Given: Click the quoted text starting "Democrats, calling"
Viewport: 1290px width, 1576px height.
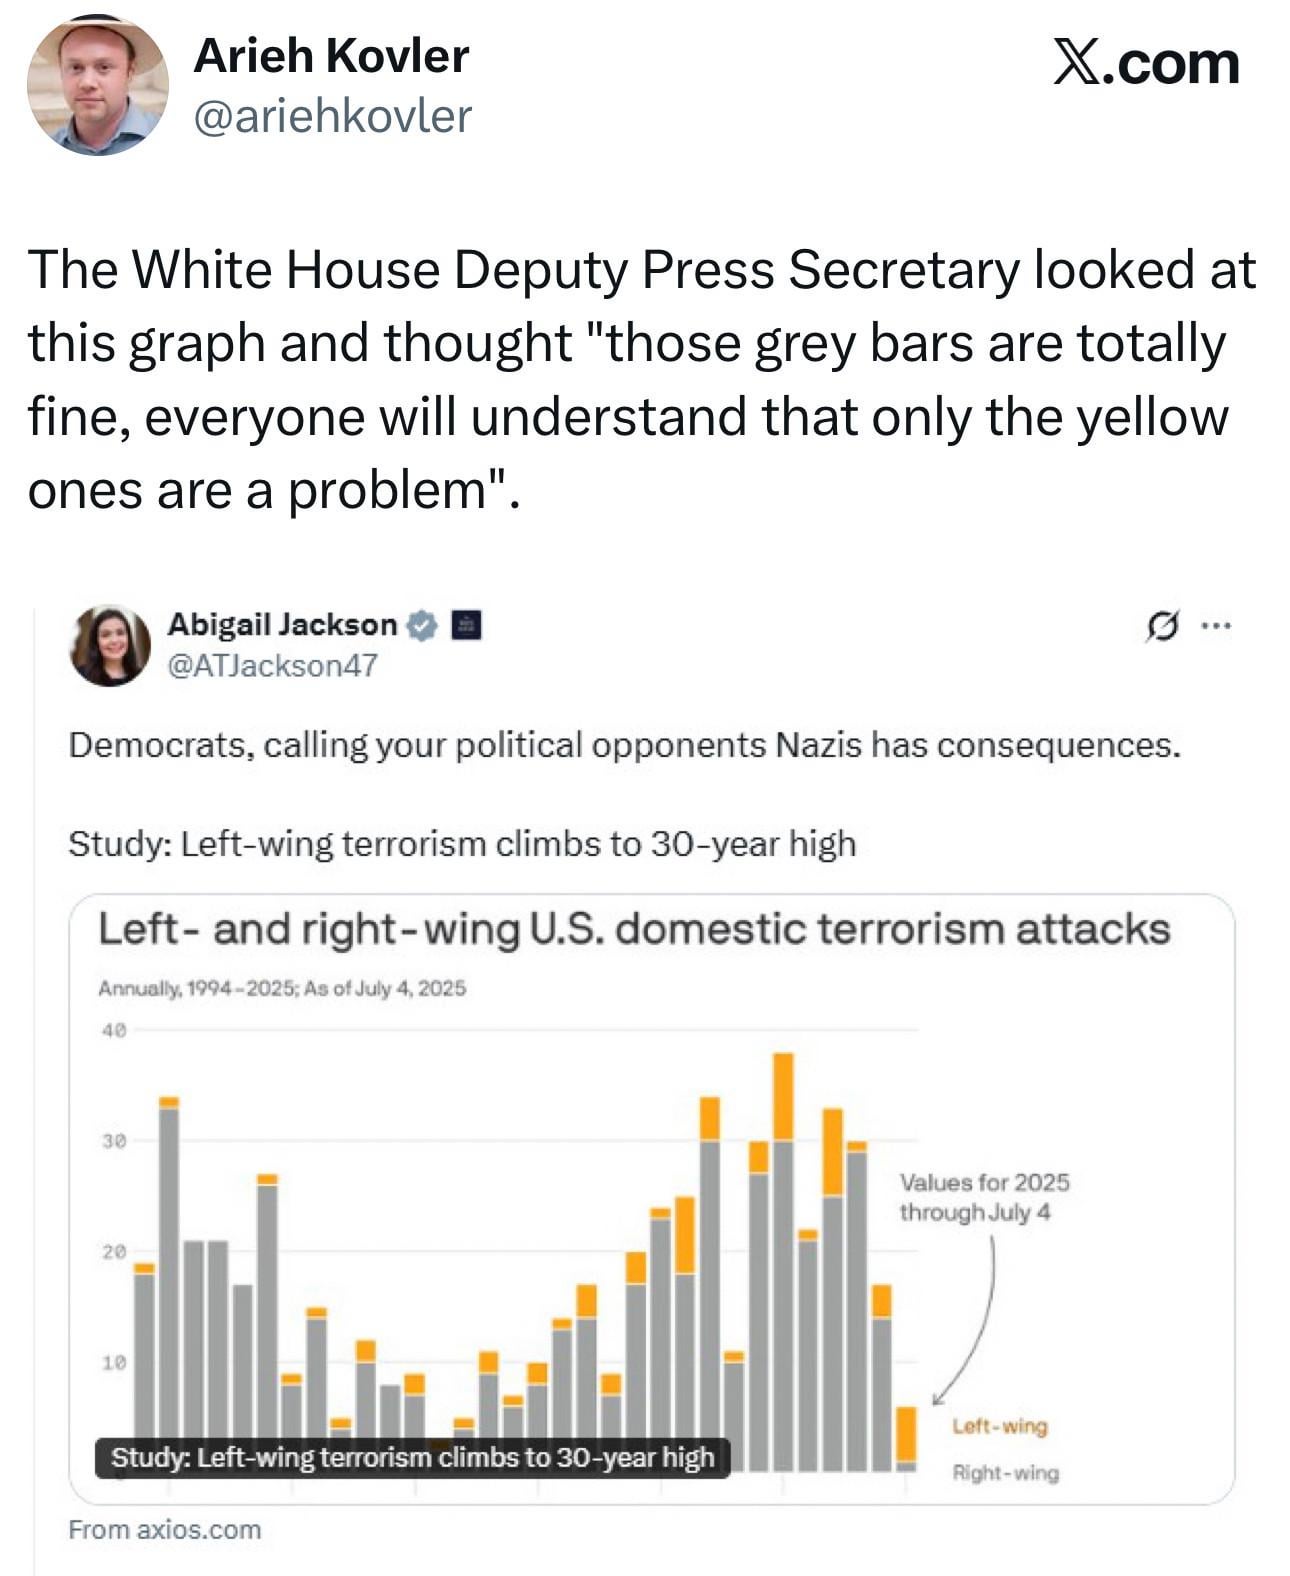Looking at the screenshot, I should coord(624,745).
